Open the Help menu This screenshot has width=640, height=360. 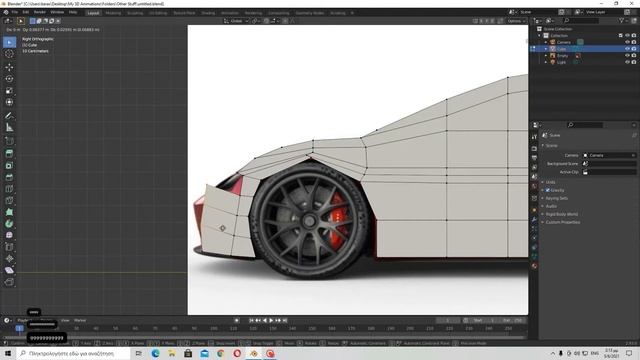(73, 13)
